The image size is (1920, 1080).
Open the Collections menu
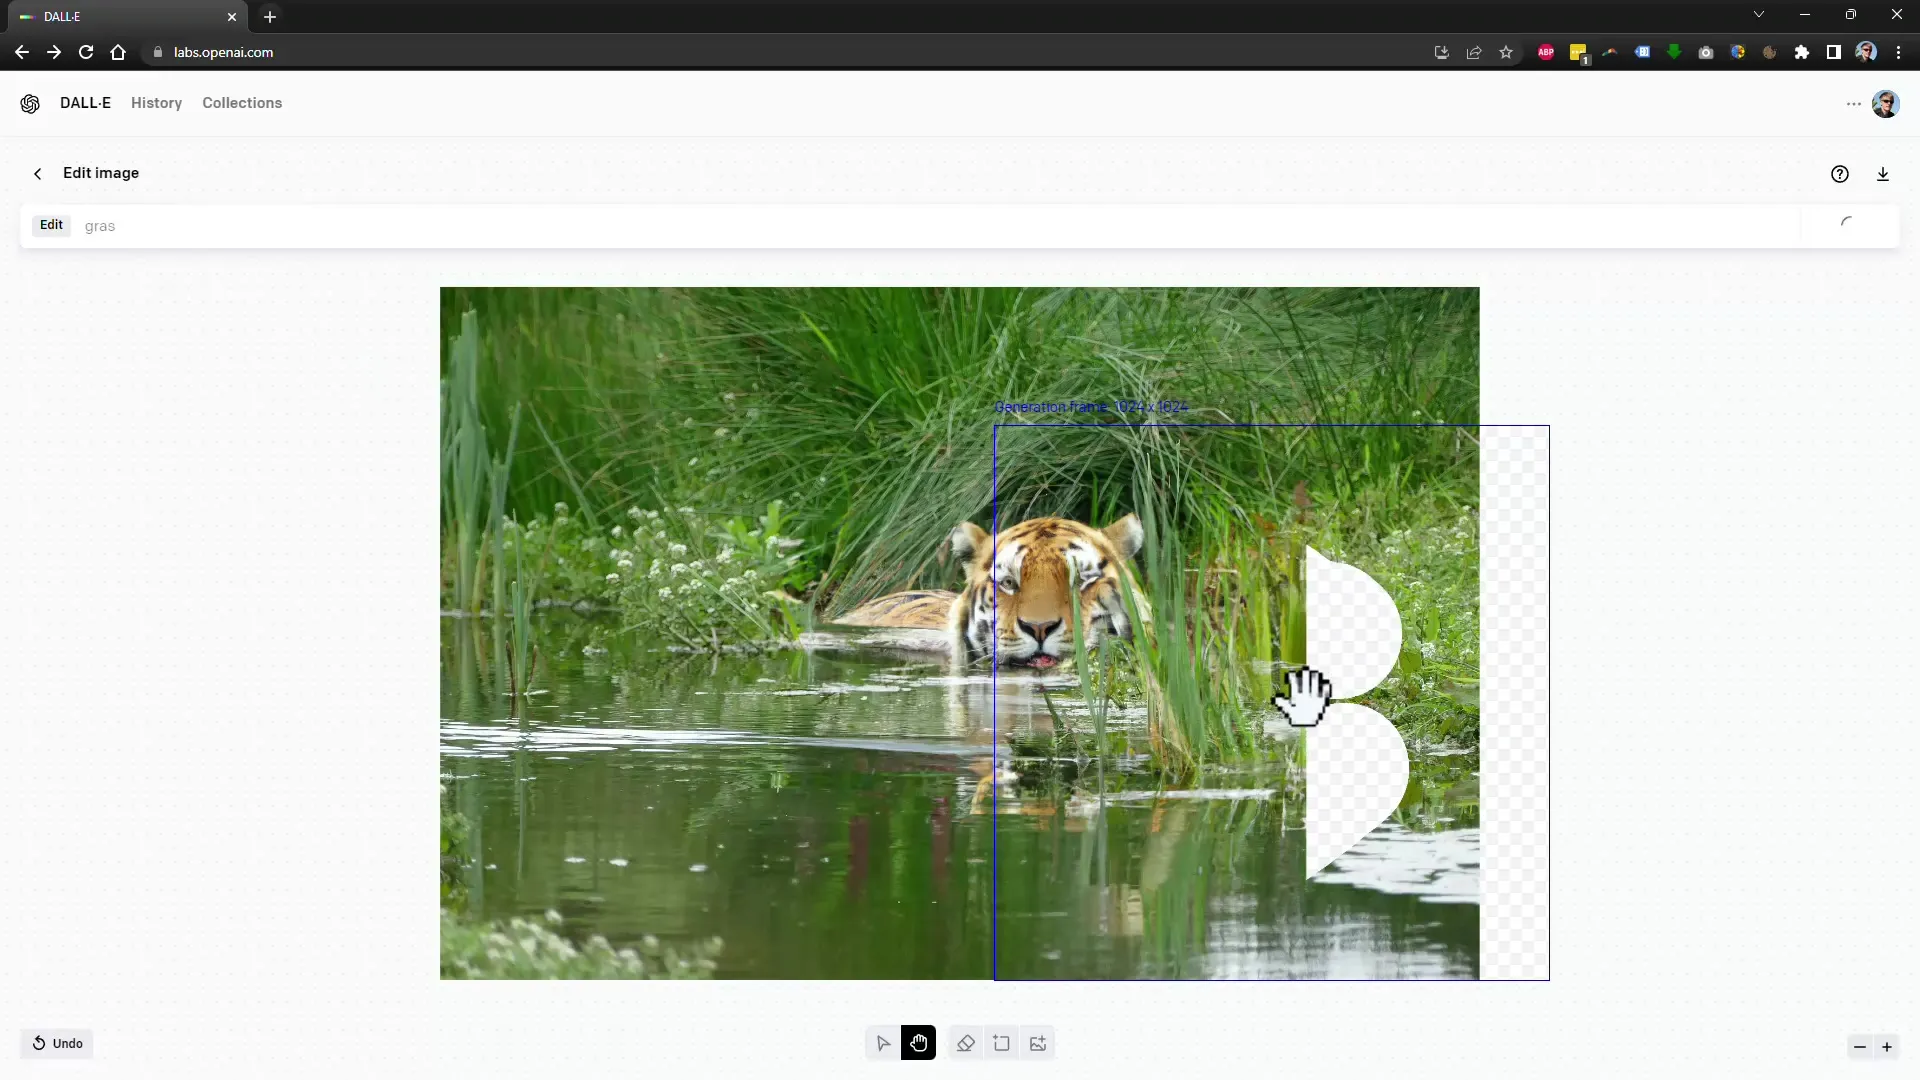[243, 103]
